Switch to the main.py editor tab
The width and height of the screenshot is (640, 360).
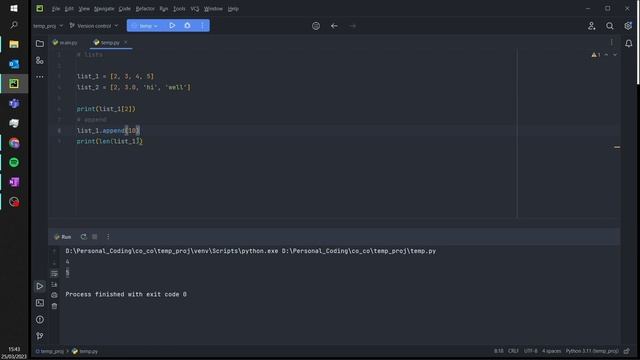[x=65, y=42]
